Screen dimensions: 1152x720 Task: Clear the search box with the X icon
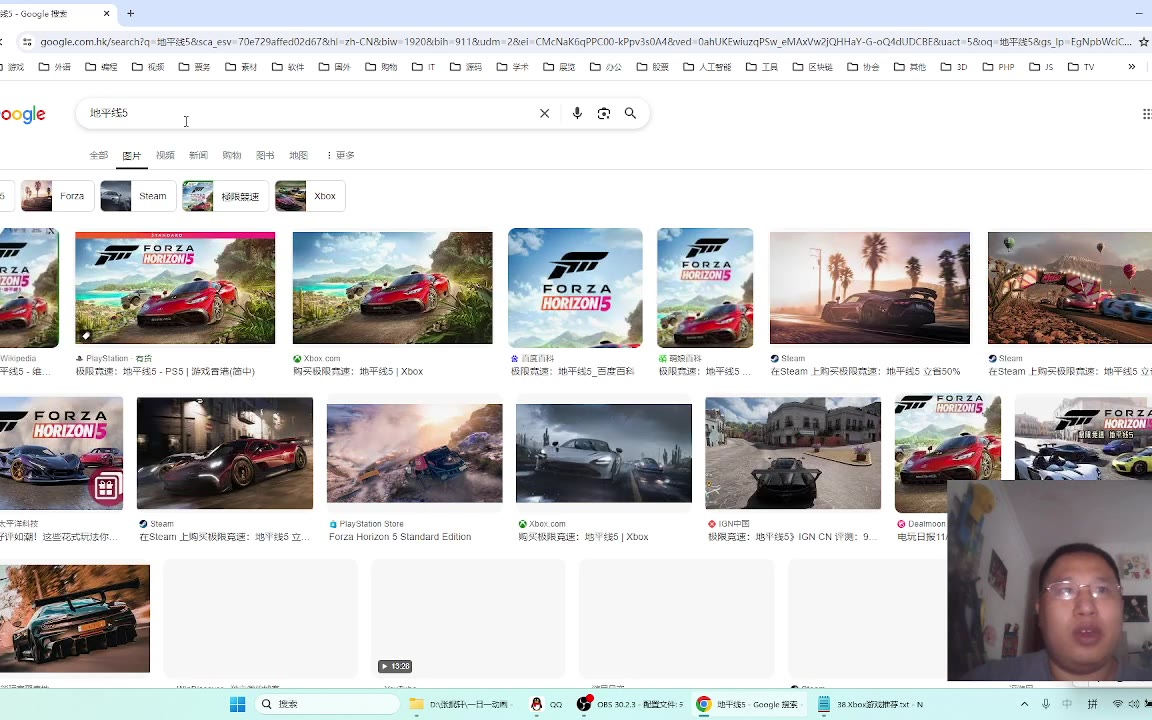[x=544, y=113]
